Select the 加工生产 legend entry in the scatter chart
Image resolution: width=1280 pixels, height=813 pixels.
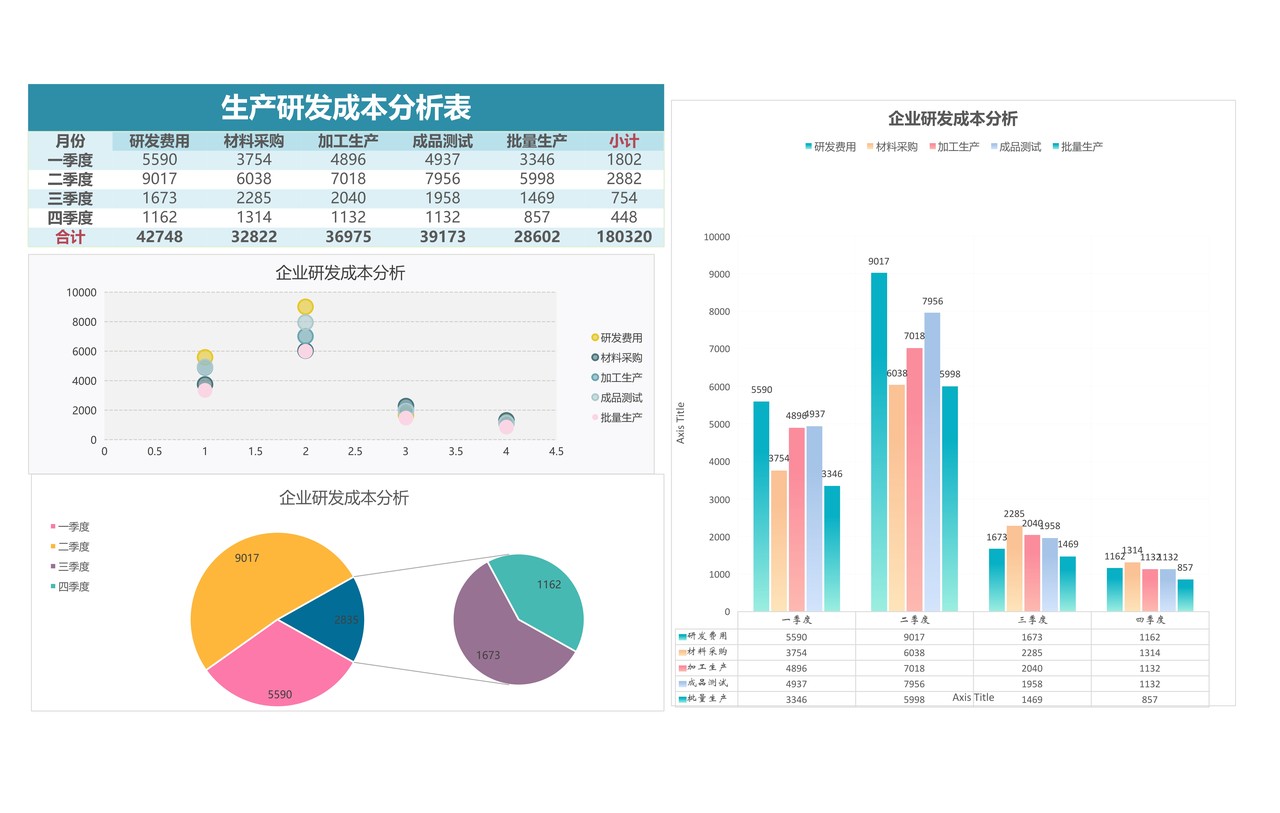tap(616, 378)
